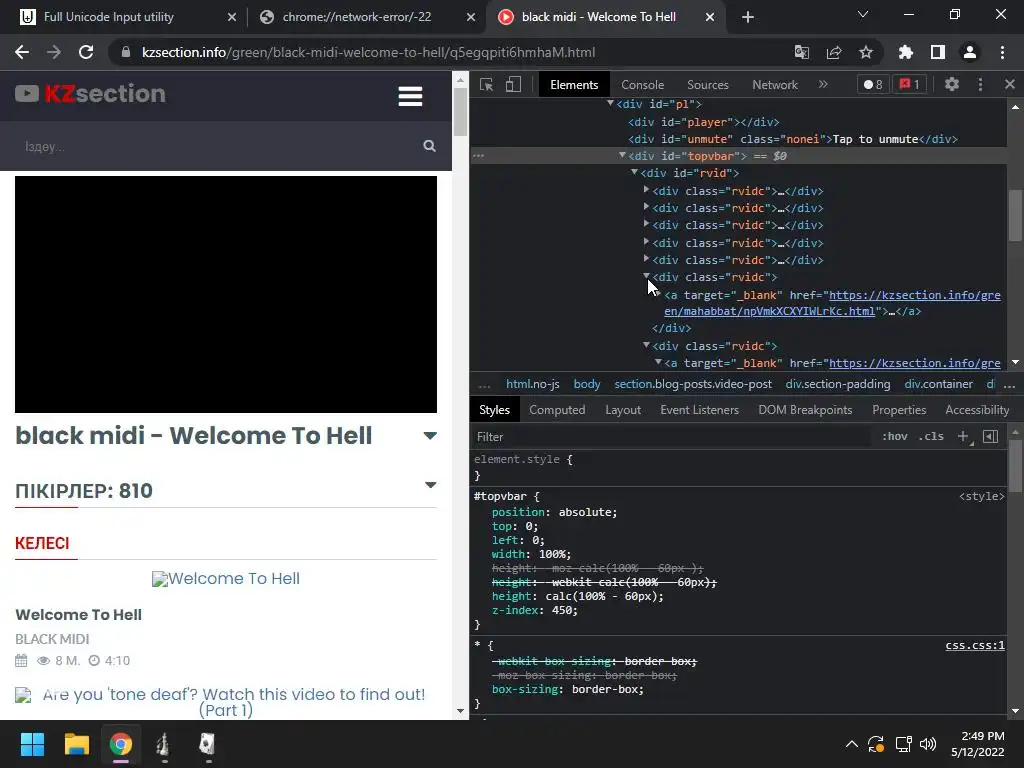Click the Filter styles input field
The image size is (1024, 768).
pos(673,437)
